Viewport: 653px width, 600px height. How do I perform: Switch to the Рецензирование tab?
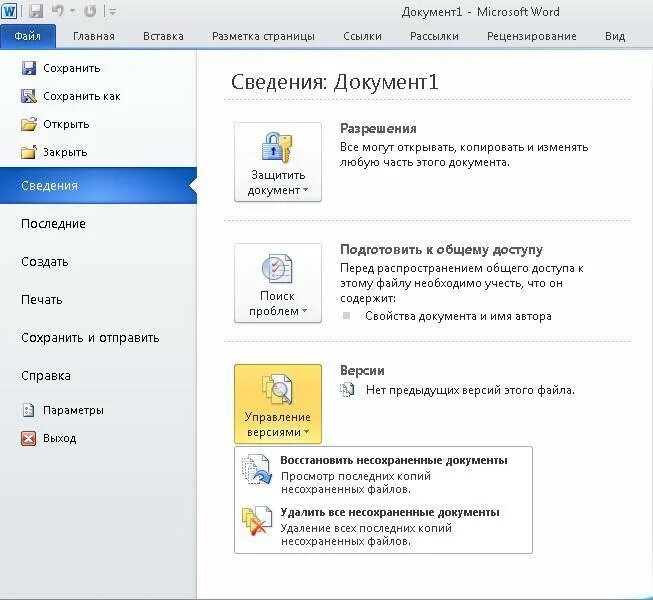(531, 36)
